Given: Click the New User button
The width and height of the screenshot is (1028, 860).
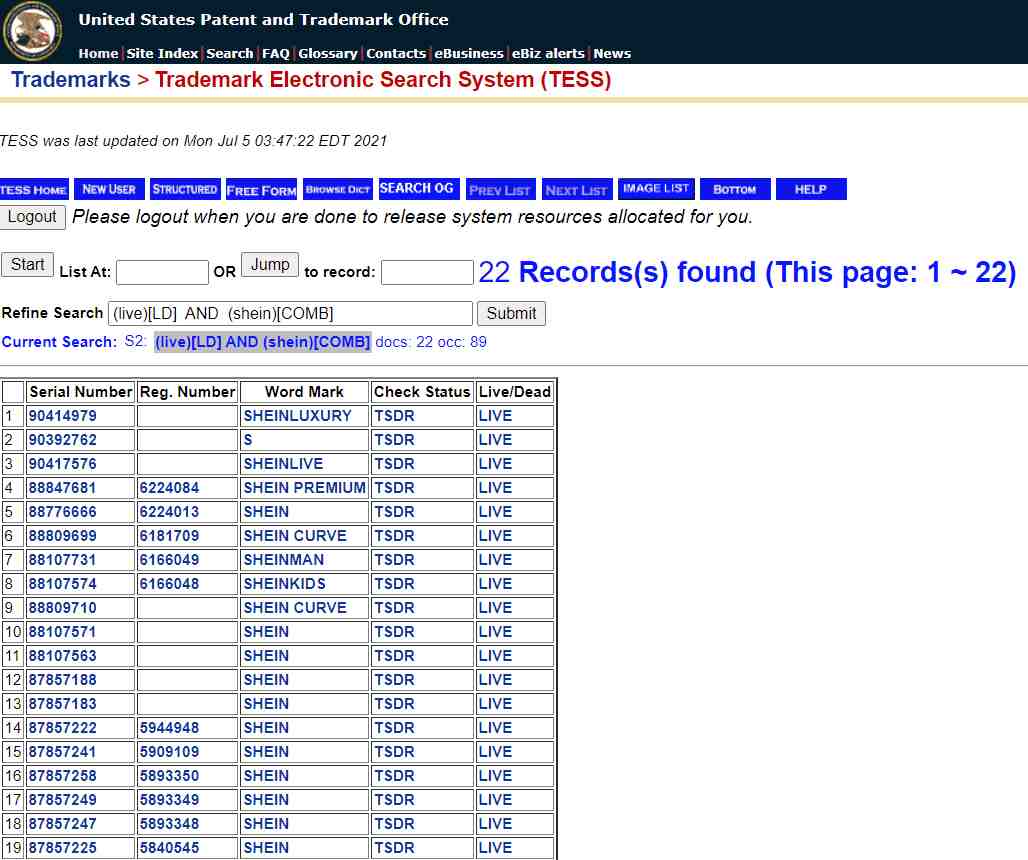Looking at the screenshot, I should click(109, 189).
